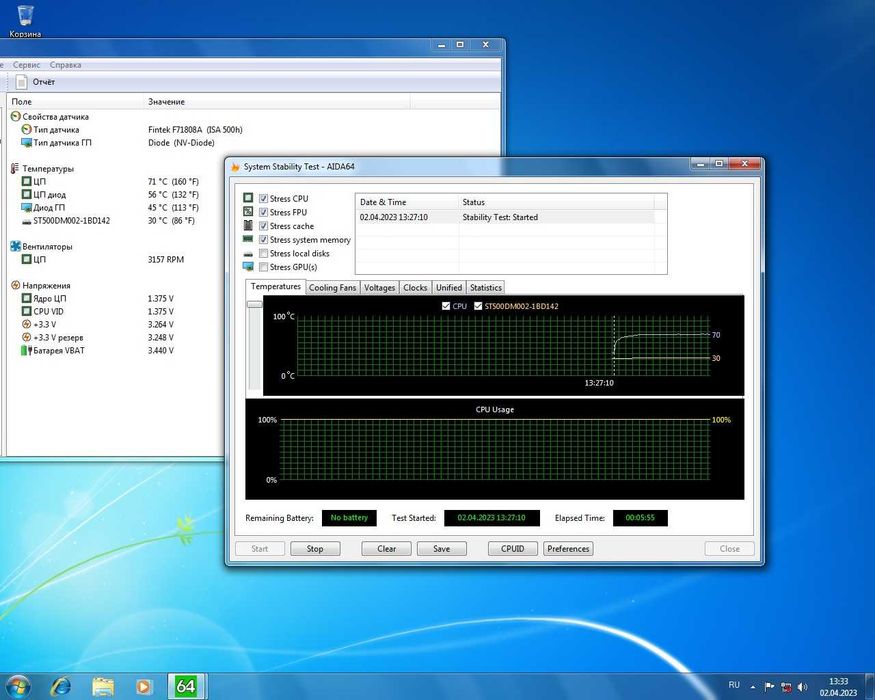Uncheck the Stress CPU checkbox

pyautogui.click(x=263, y=198)
